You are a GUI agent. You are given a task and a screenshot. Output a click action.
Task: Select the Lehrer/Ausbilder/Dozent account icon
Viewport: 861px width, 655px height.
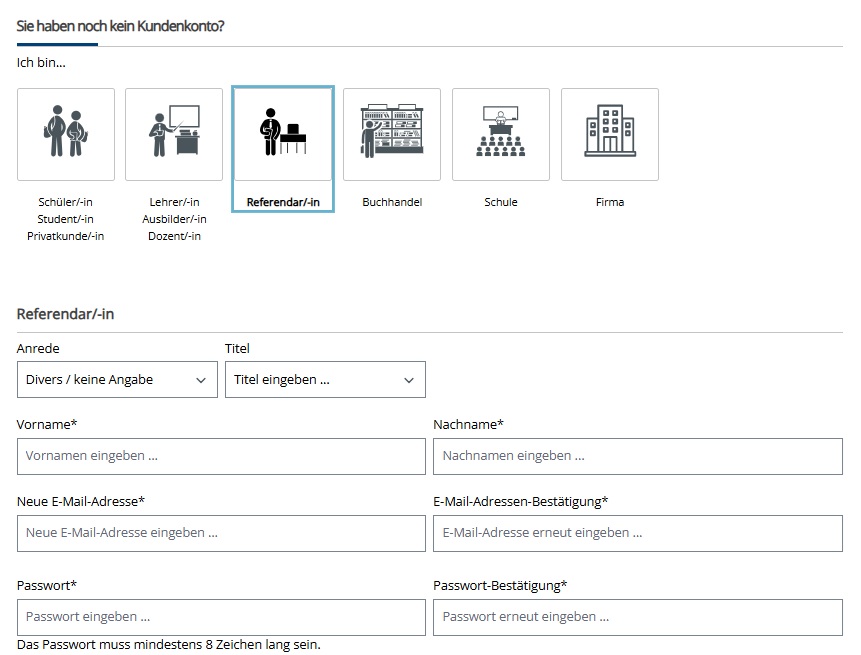174,134
